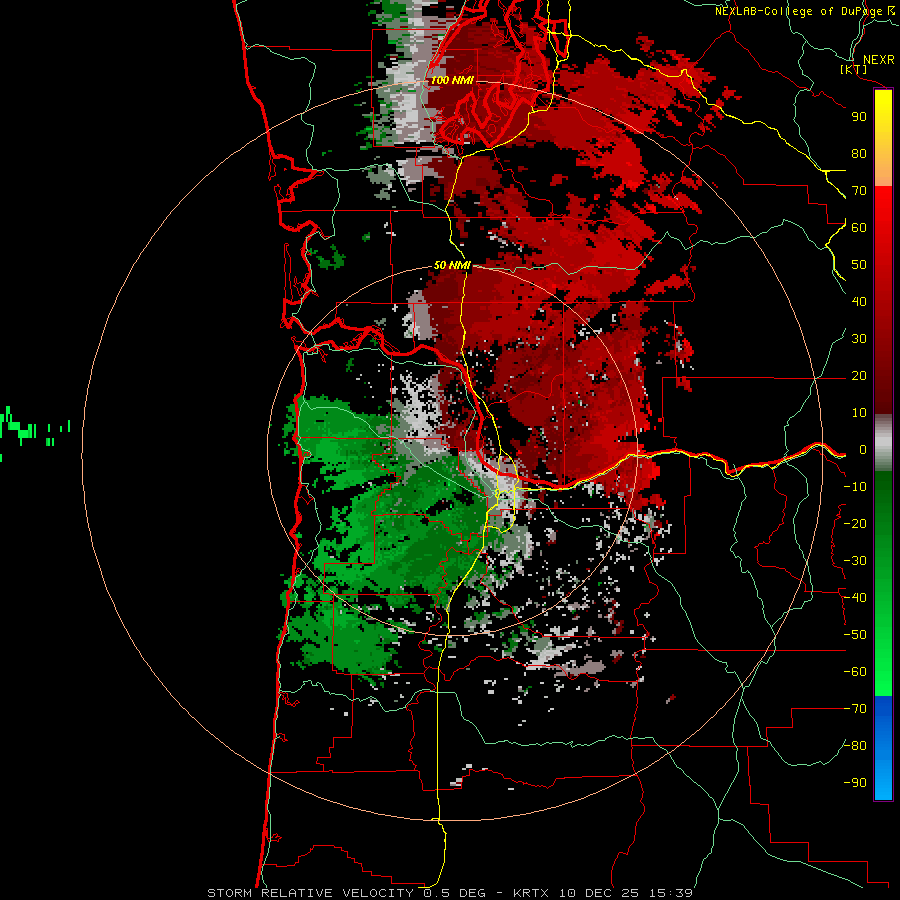Image resolution: width=900 pixels, height=900 pixels.
Task: Click the -30 value on velocity scale
Action: pyautogui.click(x=855, y=561)
